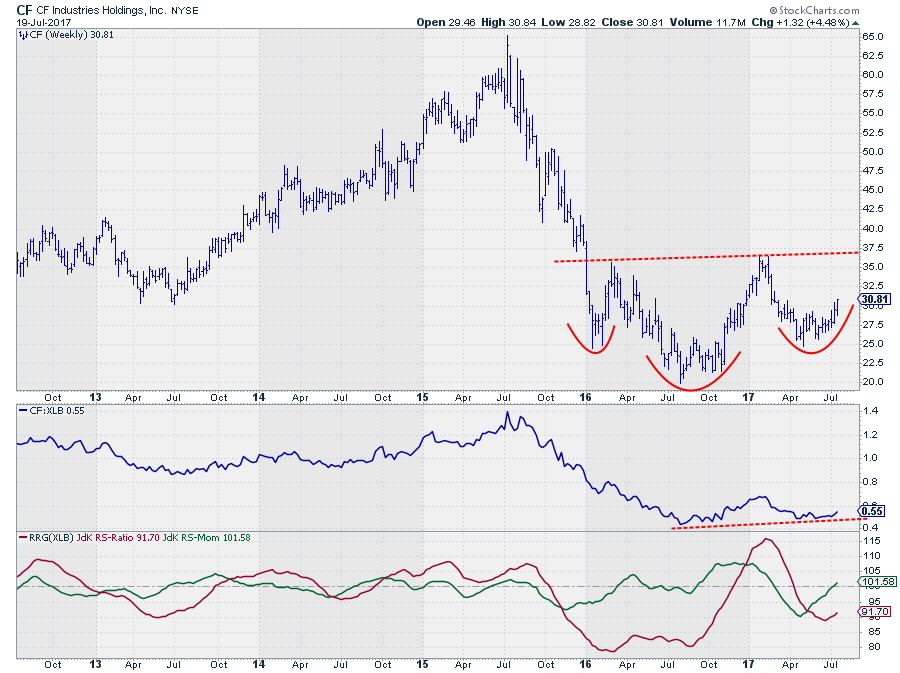This screenshot has width=900, height=673.
Task: Click the 91.70 RS-Ratio value tag
Action: click(x=875, y=612)
